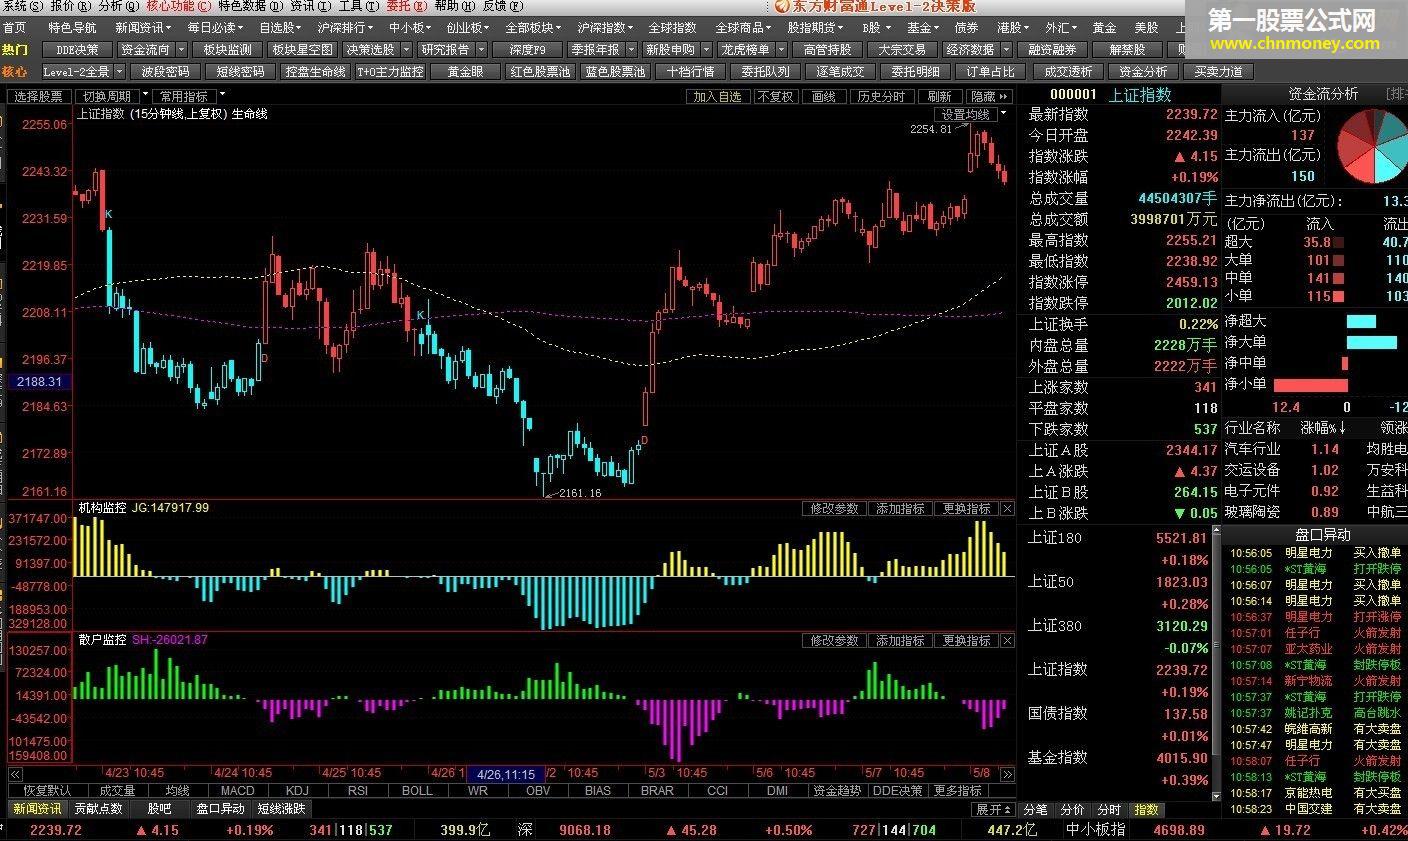Open 研究报告 toolbar button
The image size is (1408, 841).
(x=446, y=49)
